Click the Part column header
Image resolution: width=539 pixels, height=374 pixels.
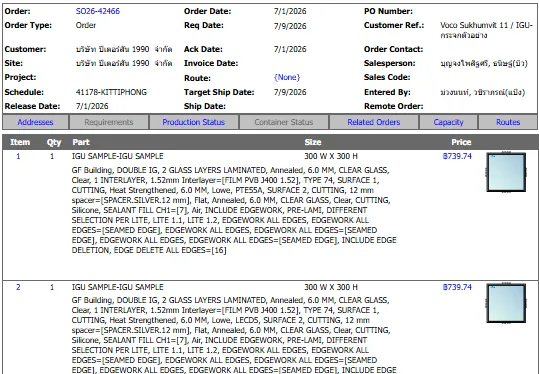pos(81,142)
